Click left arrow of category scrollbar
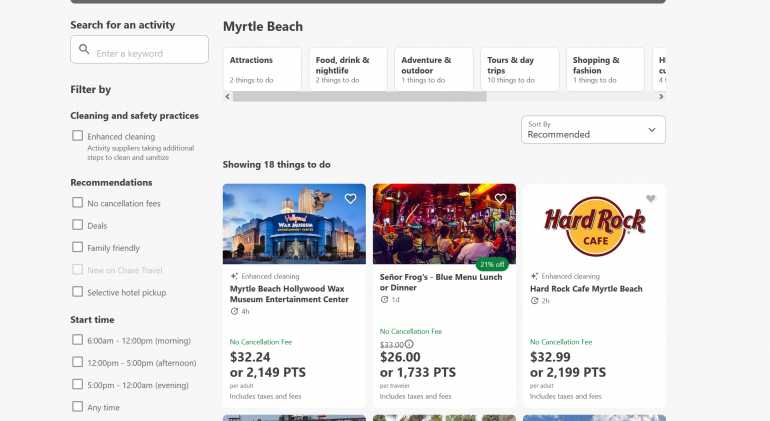 pyautogui.click(x=227, y=97)
